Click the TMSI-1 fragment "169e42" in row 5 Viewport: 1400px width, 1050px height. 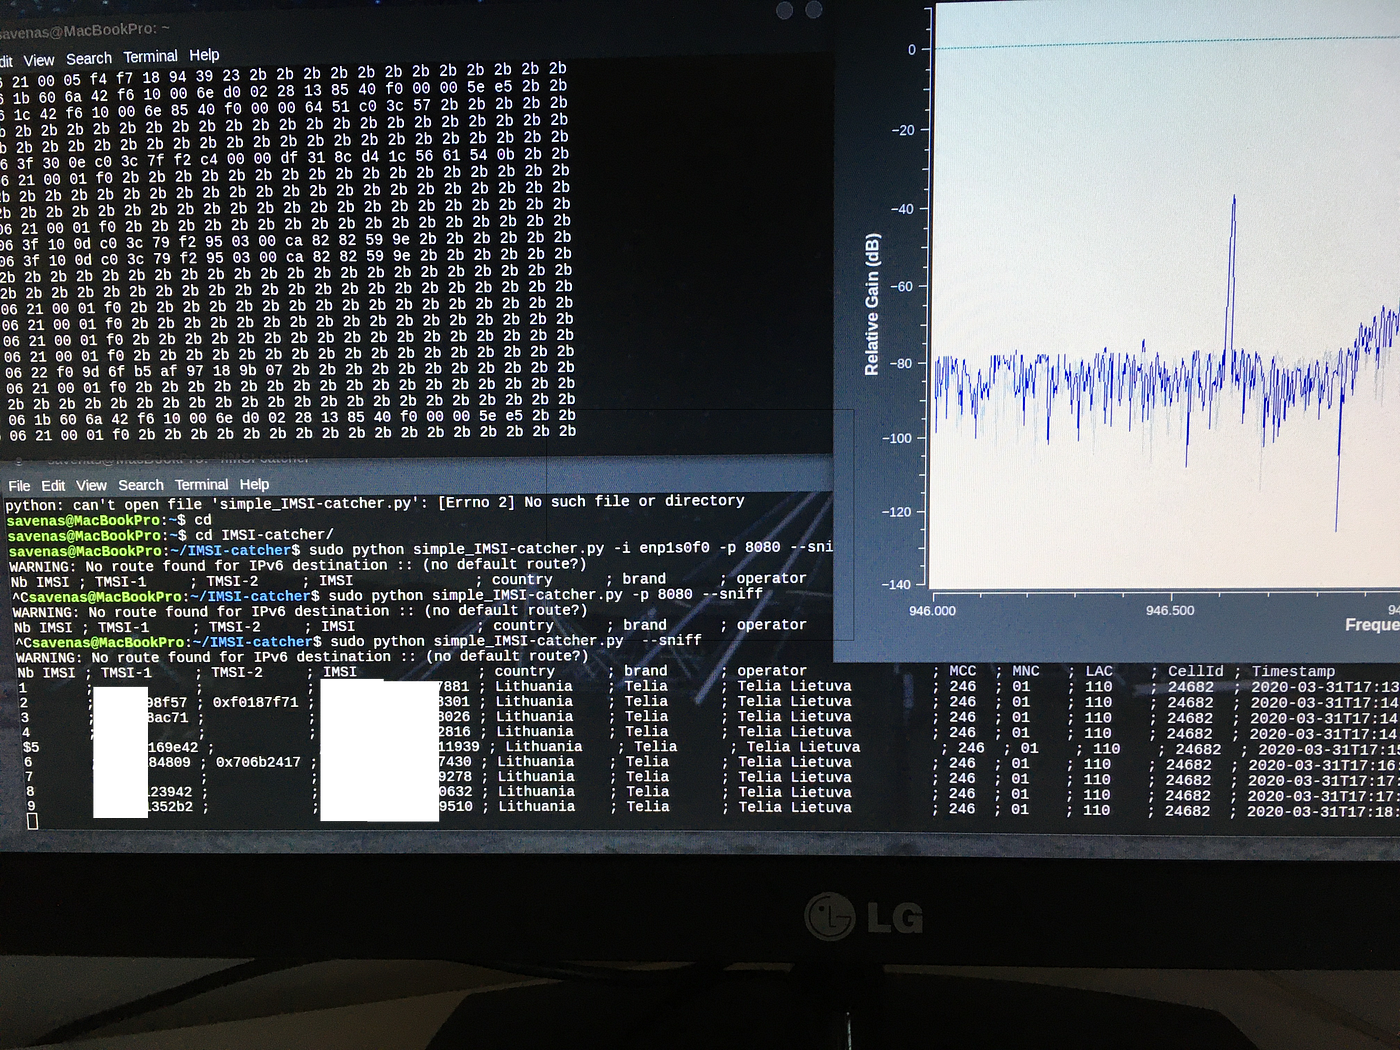[x=173, y=747]
